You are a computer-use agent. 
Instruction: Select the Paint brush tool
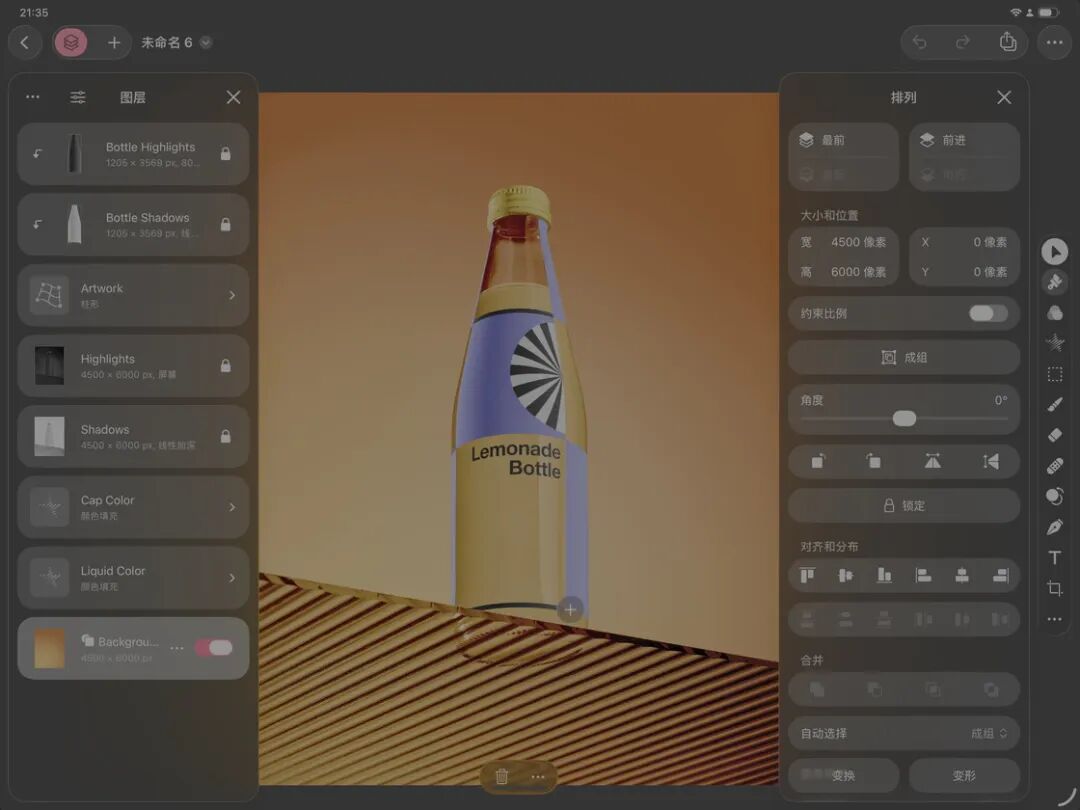[x=1055, y=405]
